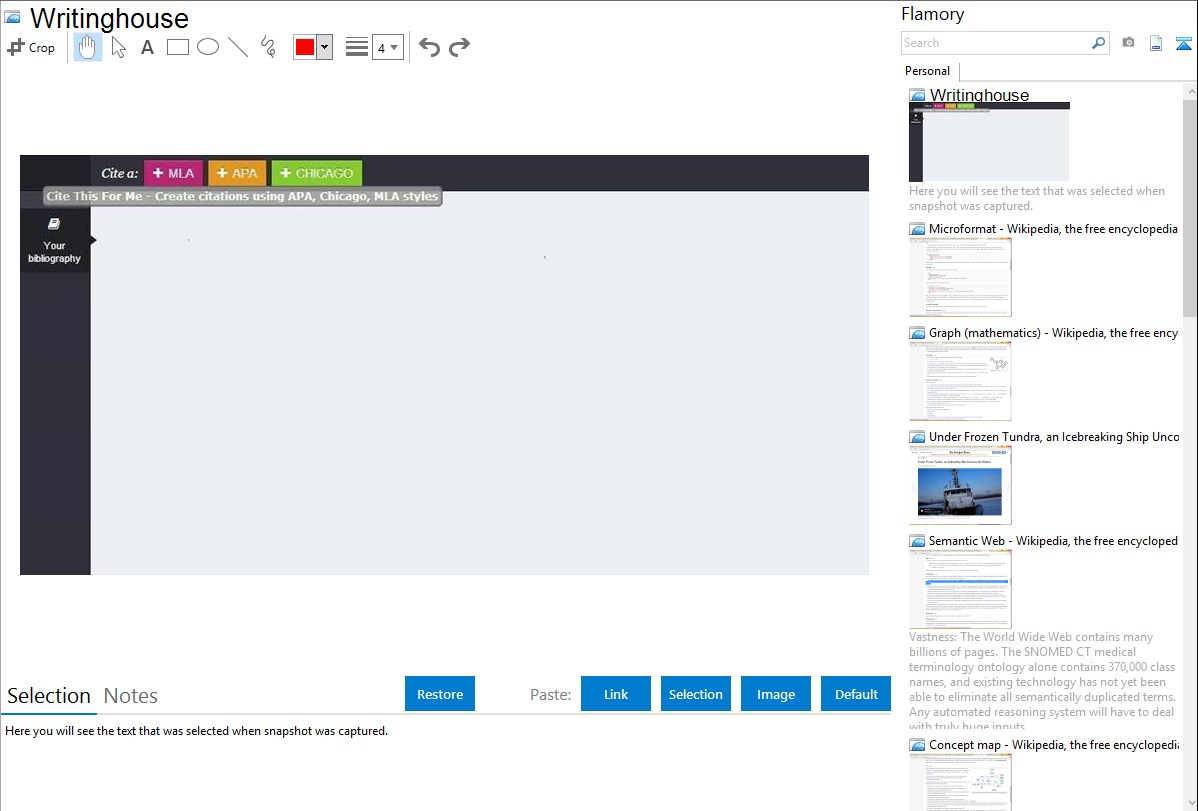This screenshot has height=811, width=1198.
Task: Click the APA citation button
Action: (x=238, y=173)
